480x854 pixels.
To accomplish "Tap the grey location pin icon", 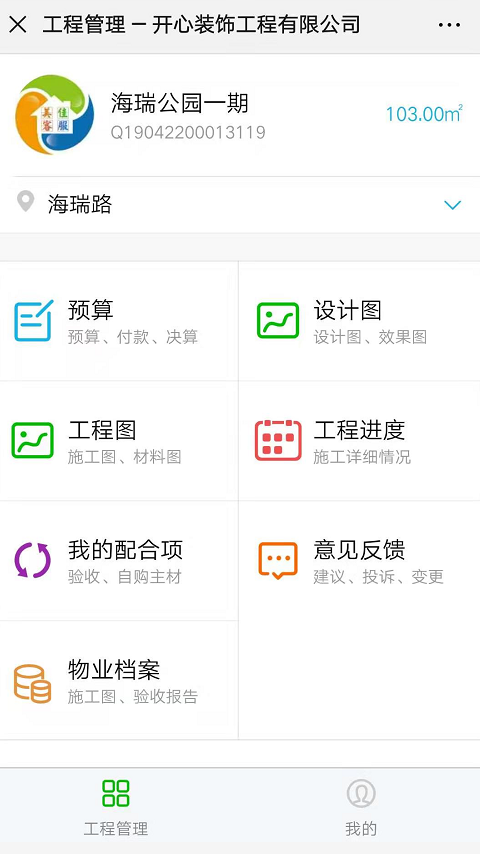I will pos(25,202).
